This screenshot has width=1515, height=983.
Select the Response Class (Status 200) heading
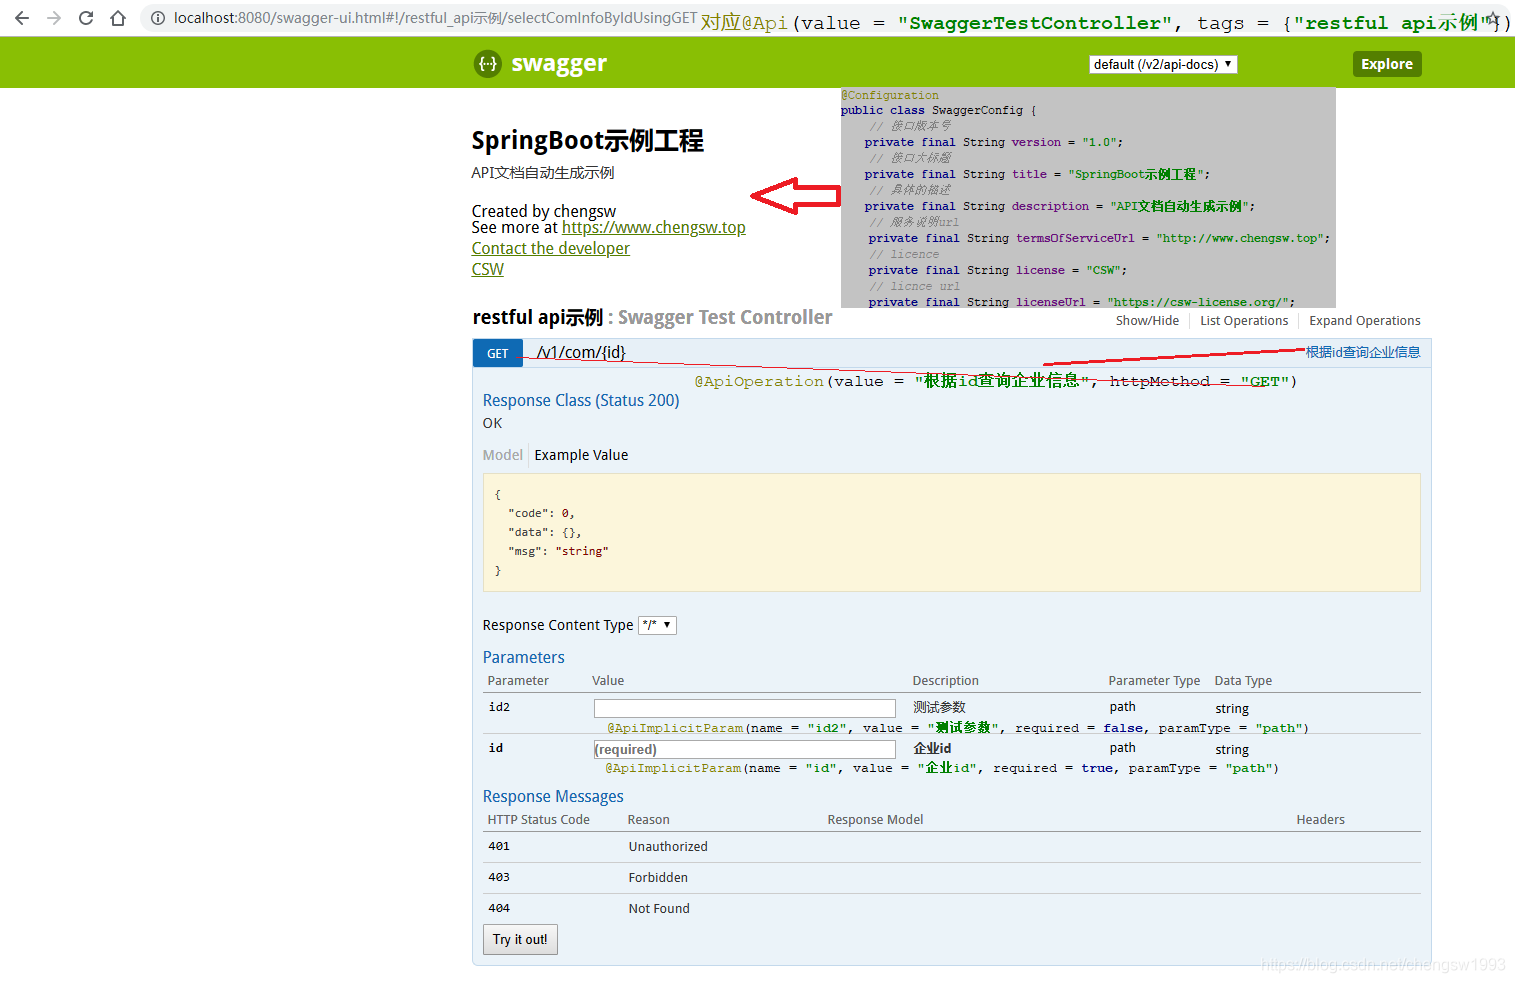pyautogui.click(x=581, y=401)
